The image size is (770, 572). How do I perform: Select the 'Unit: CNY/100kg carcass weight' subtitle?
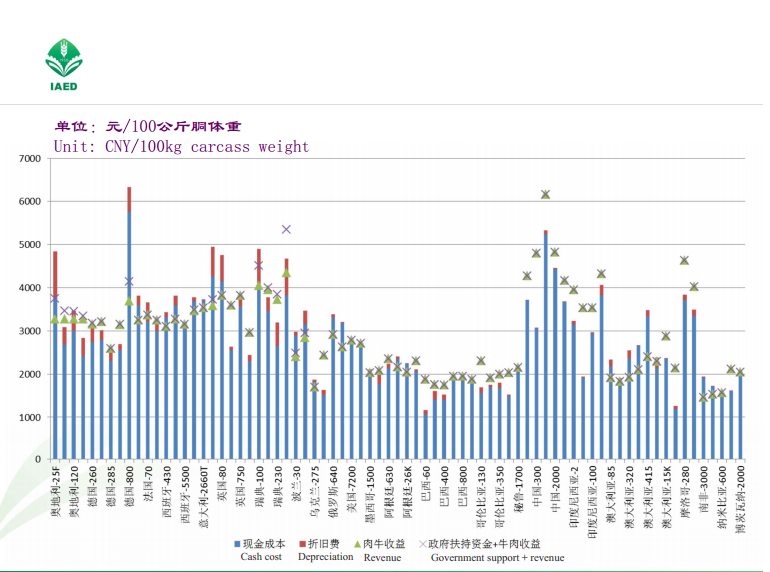point(181,146)
